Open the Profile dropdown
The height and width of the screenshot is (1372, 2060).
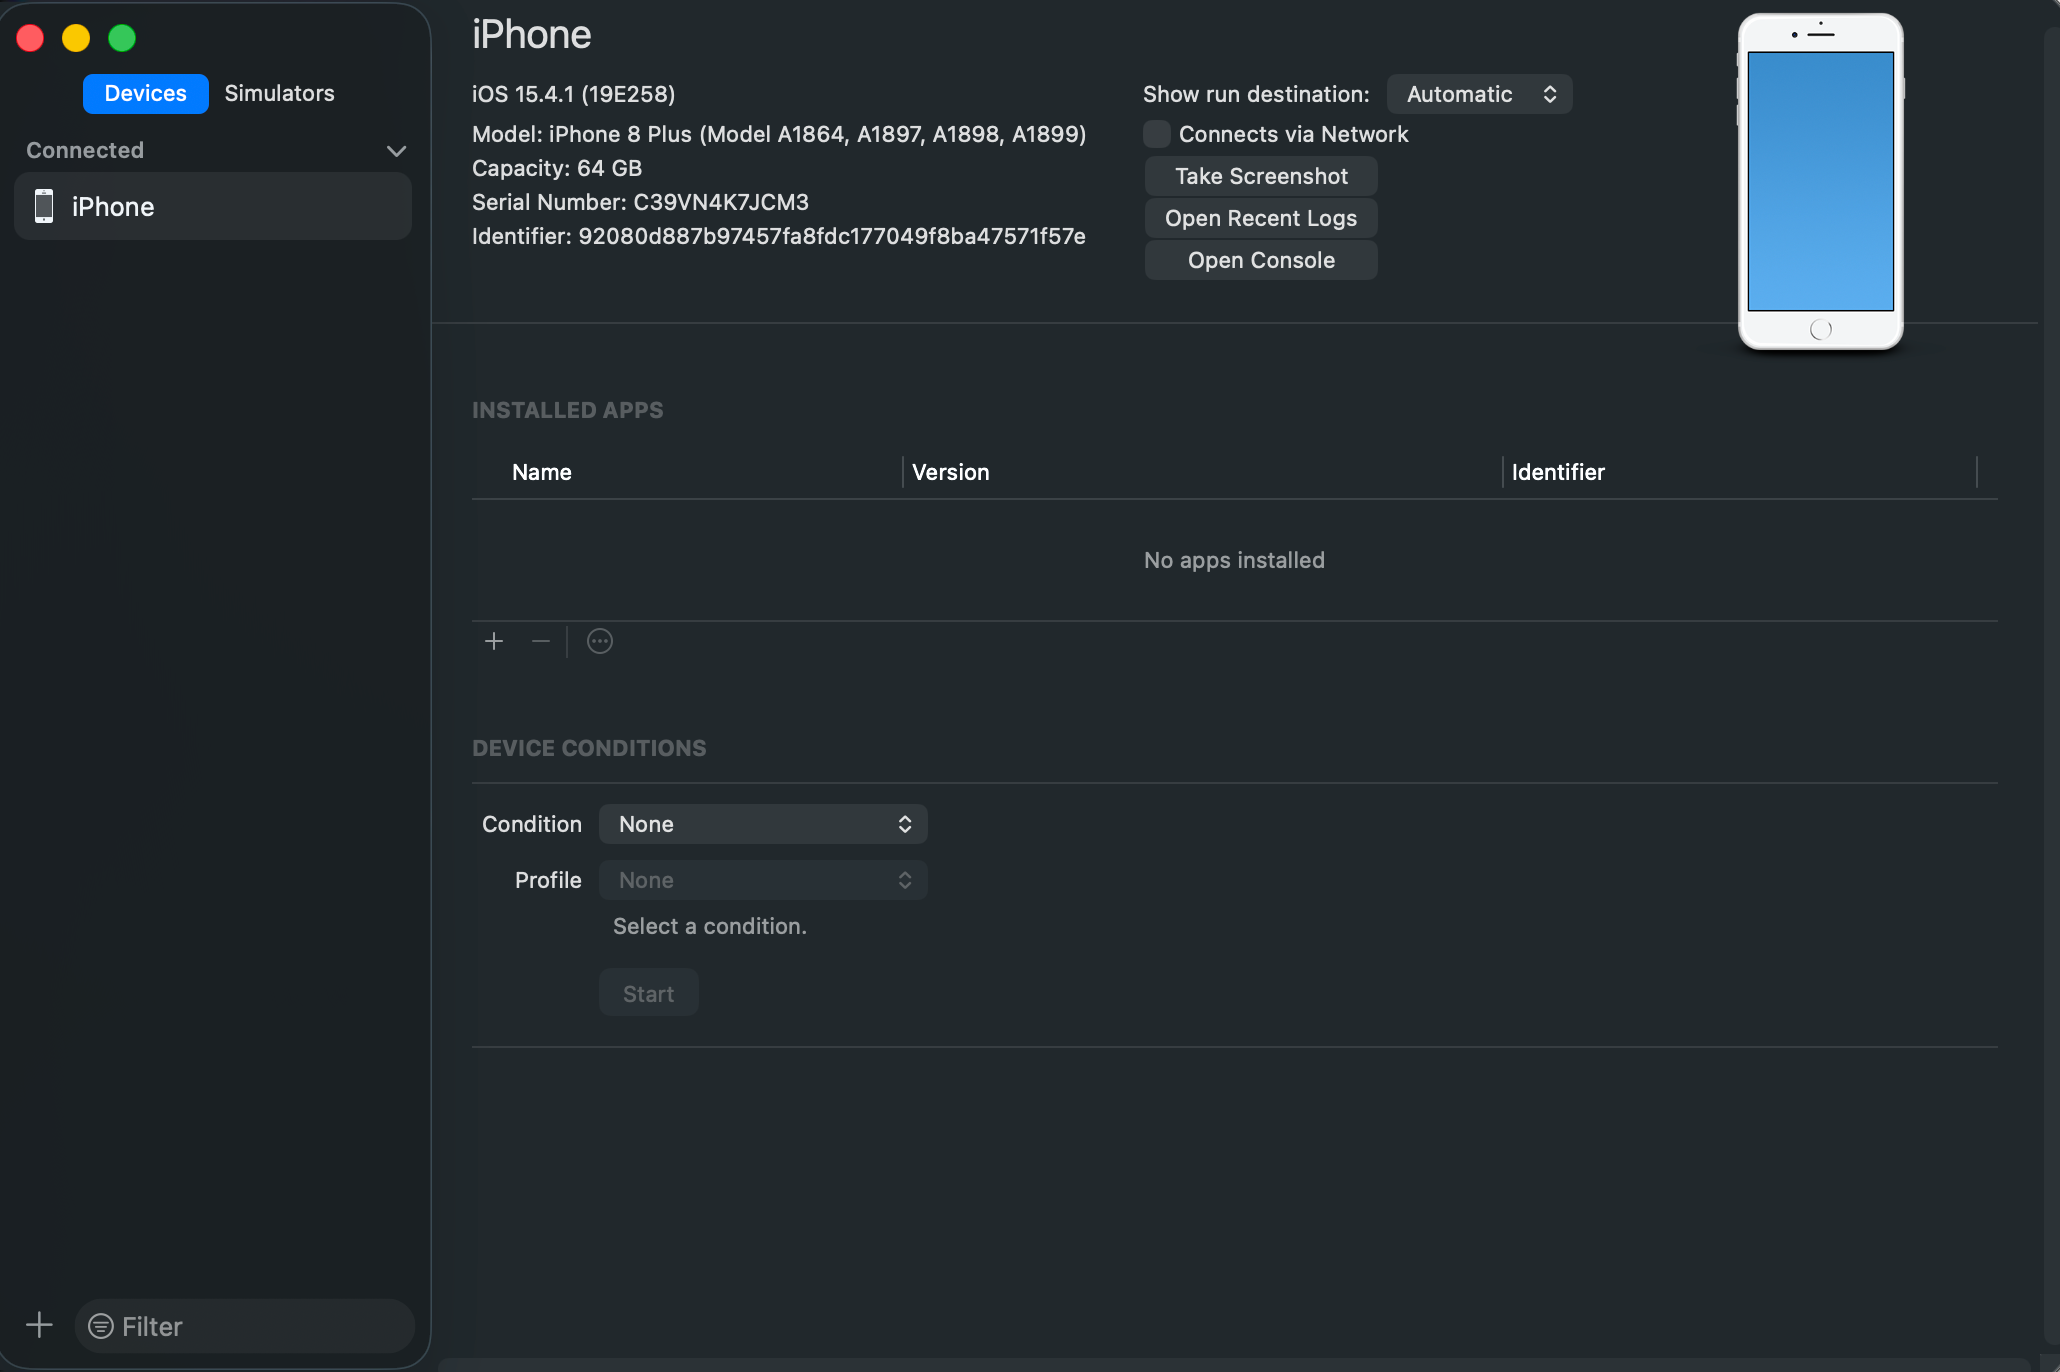(x=763, y=880)
